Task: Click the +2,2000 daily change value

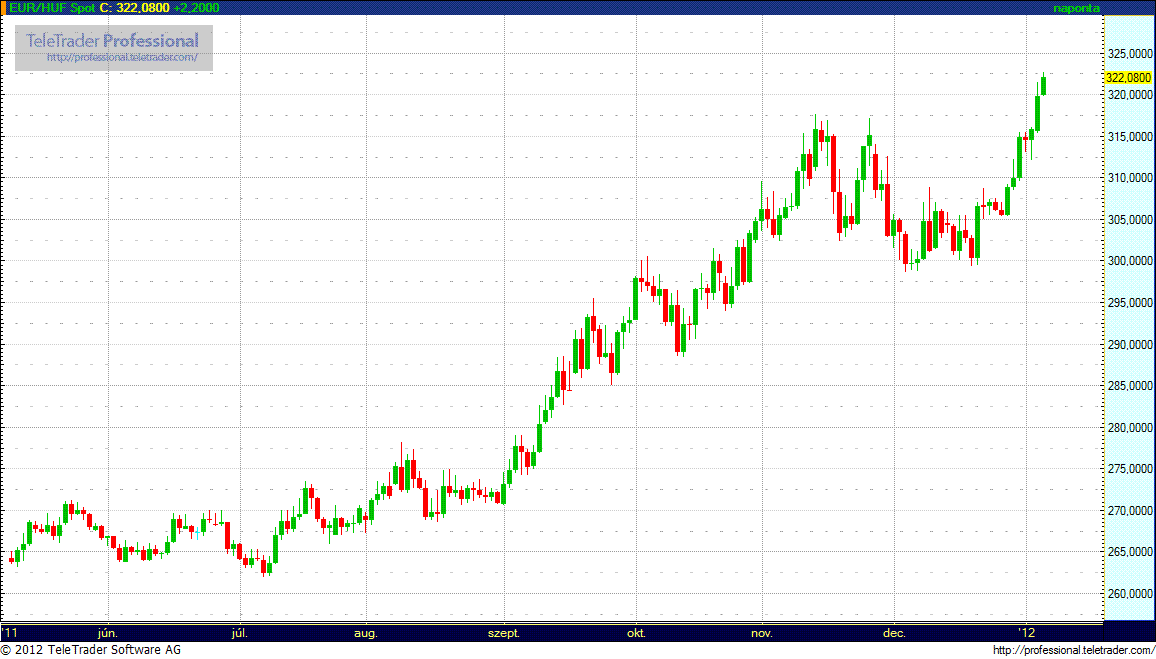Action: point(196,7)
